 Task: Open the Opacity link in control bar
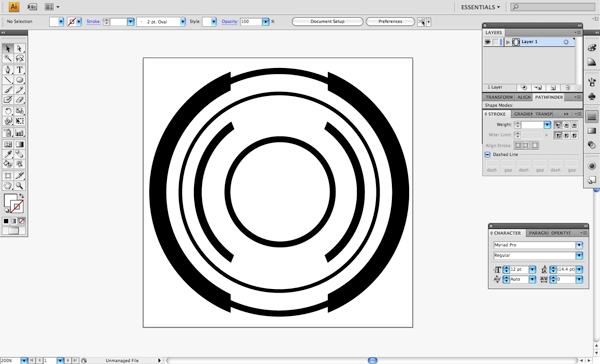coord(229,22)
